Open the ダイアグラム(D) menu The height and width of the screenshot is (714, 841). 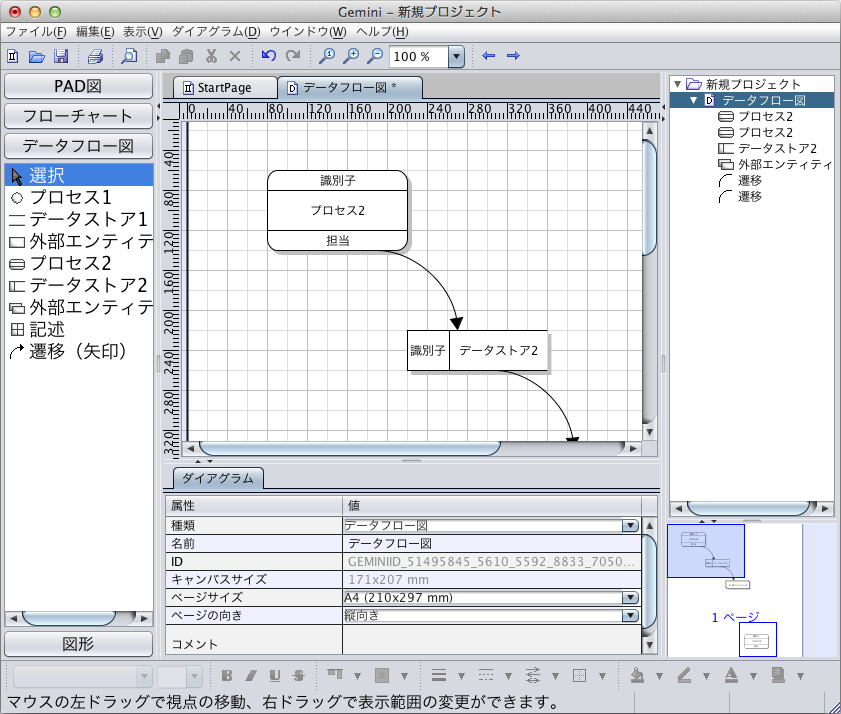(216, 32)
